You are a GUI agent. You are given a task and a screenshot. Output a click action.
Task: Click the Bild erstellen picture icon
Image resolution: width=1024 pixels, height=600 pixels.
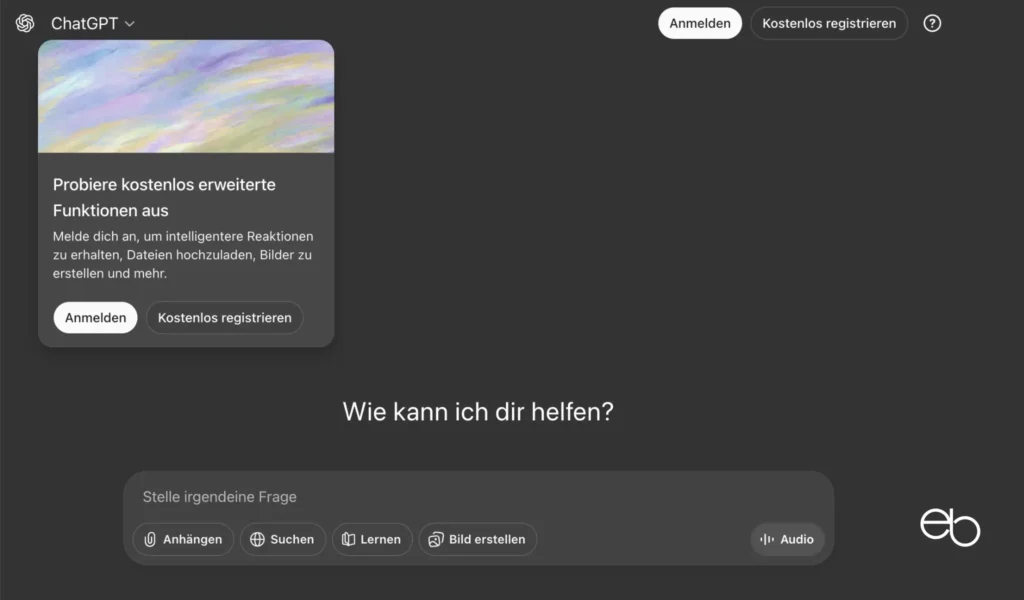point(435,539)
